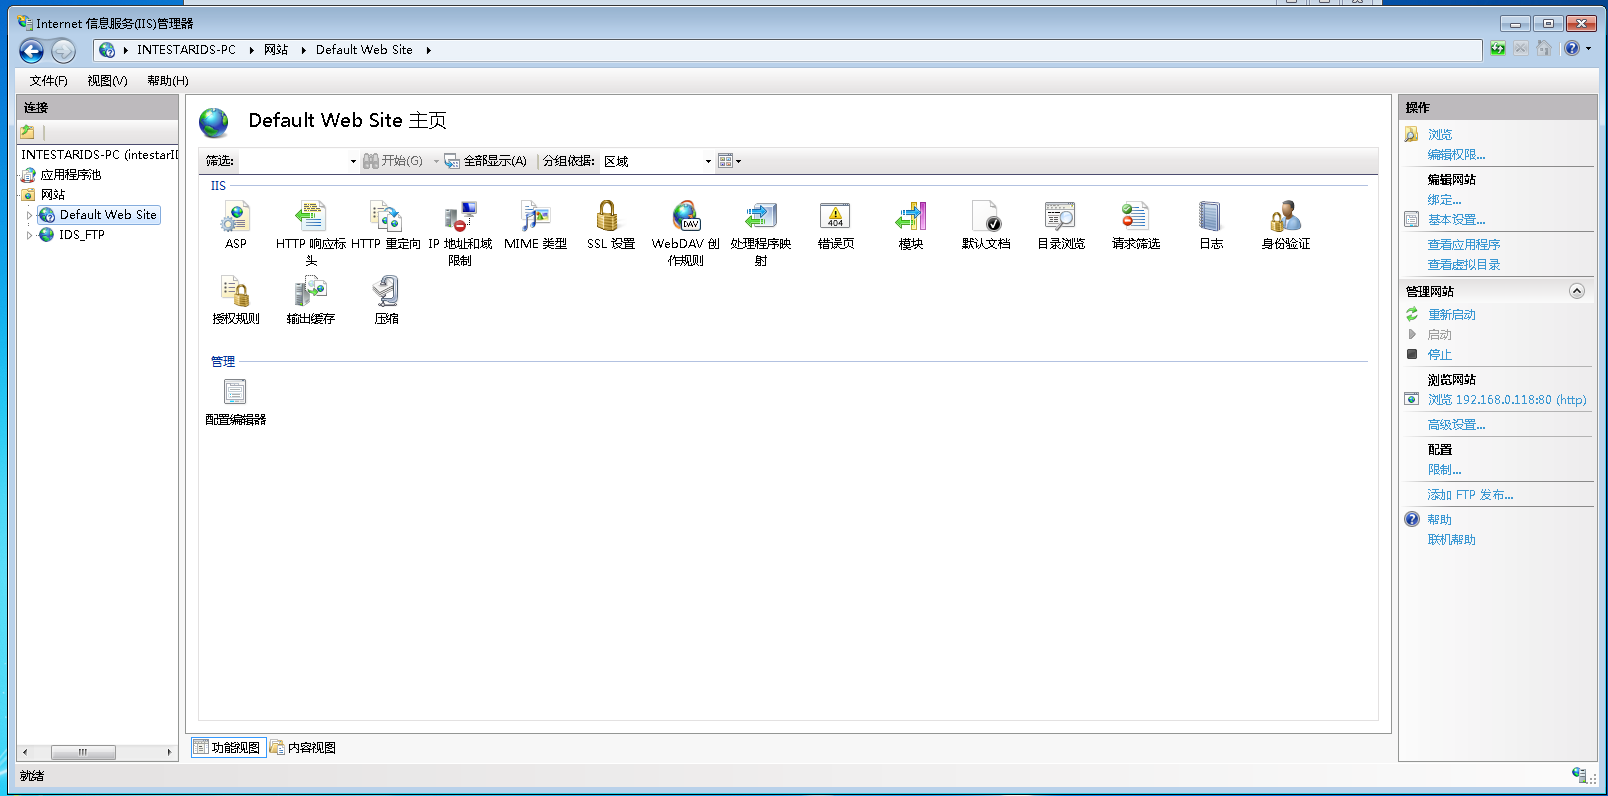Expand the IDS_FTP tree node

(x=29, y=235)
